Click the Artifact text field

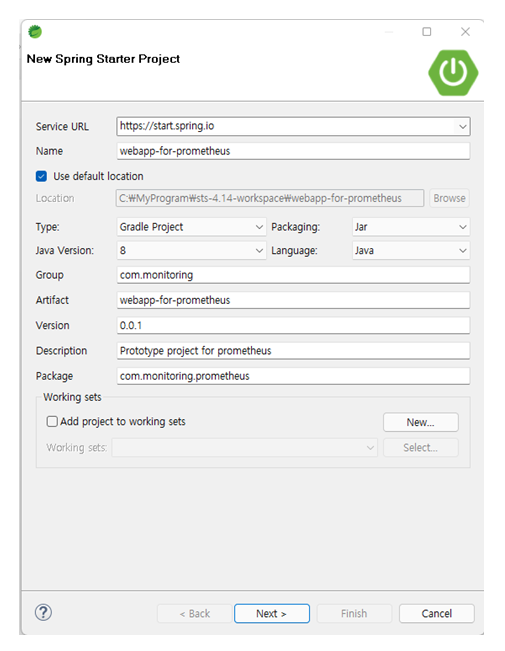pos(293,300)
